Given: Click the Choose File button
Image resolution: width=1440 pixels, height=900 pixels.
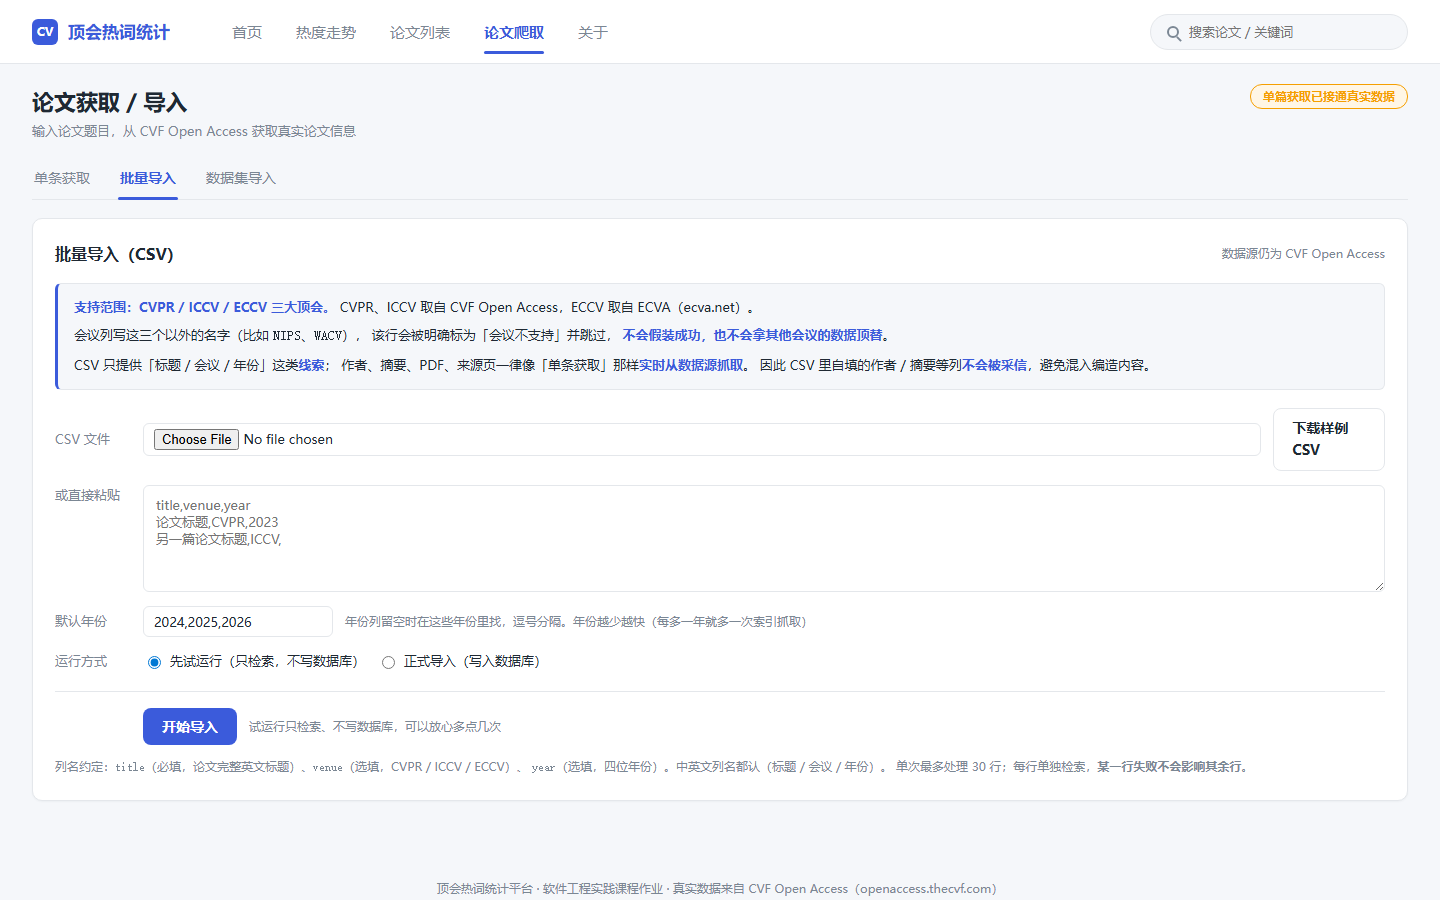Looking at the screenshot, I should point(196,439).
